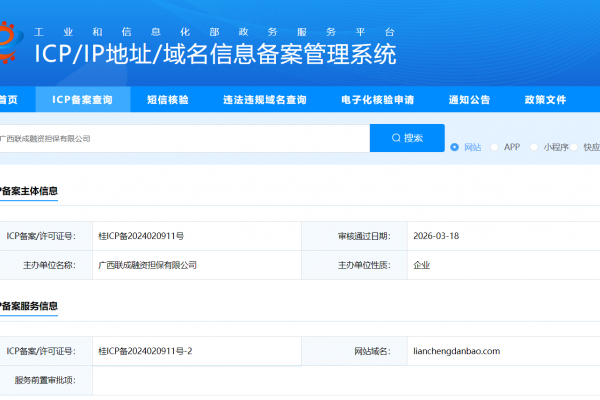Click the search input with 广西联成融资担保有限公司

(x=184, y=138)
